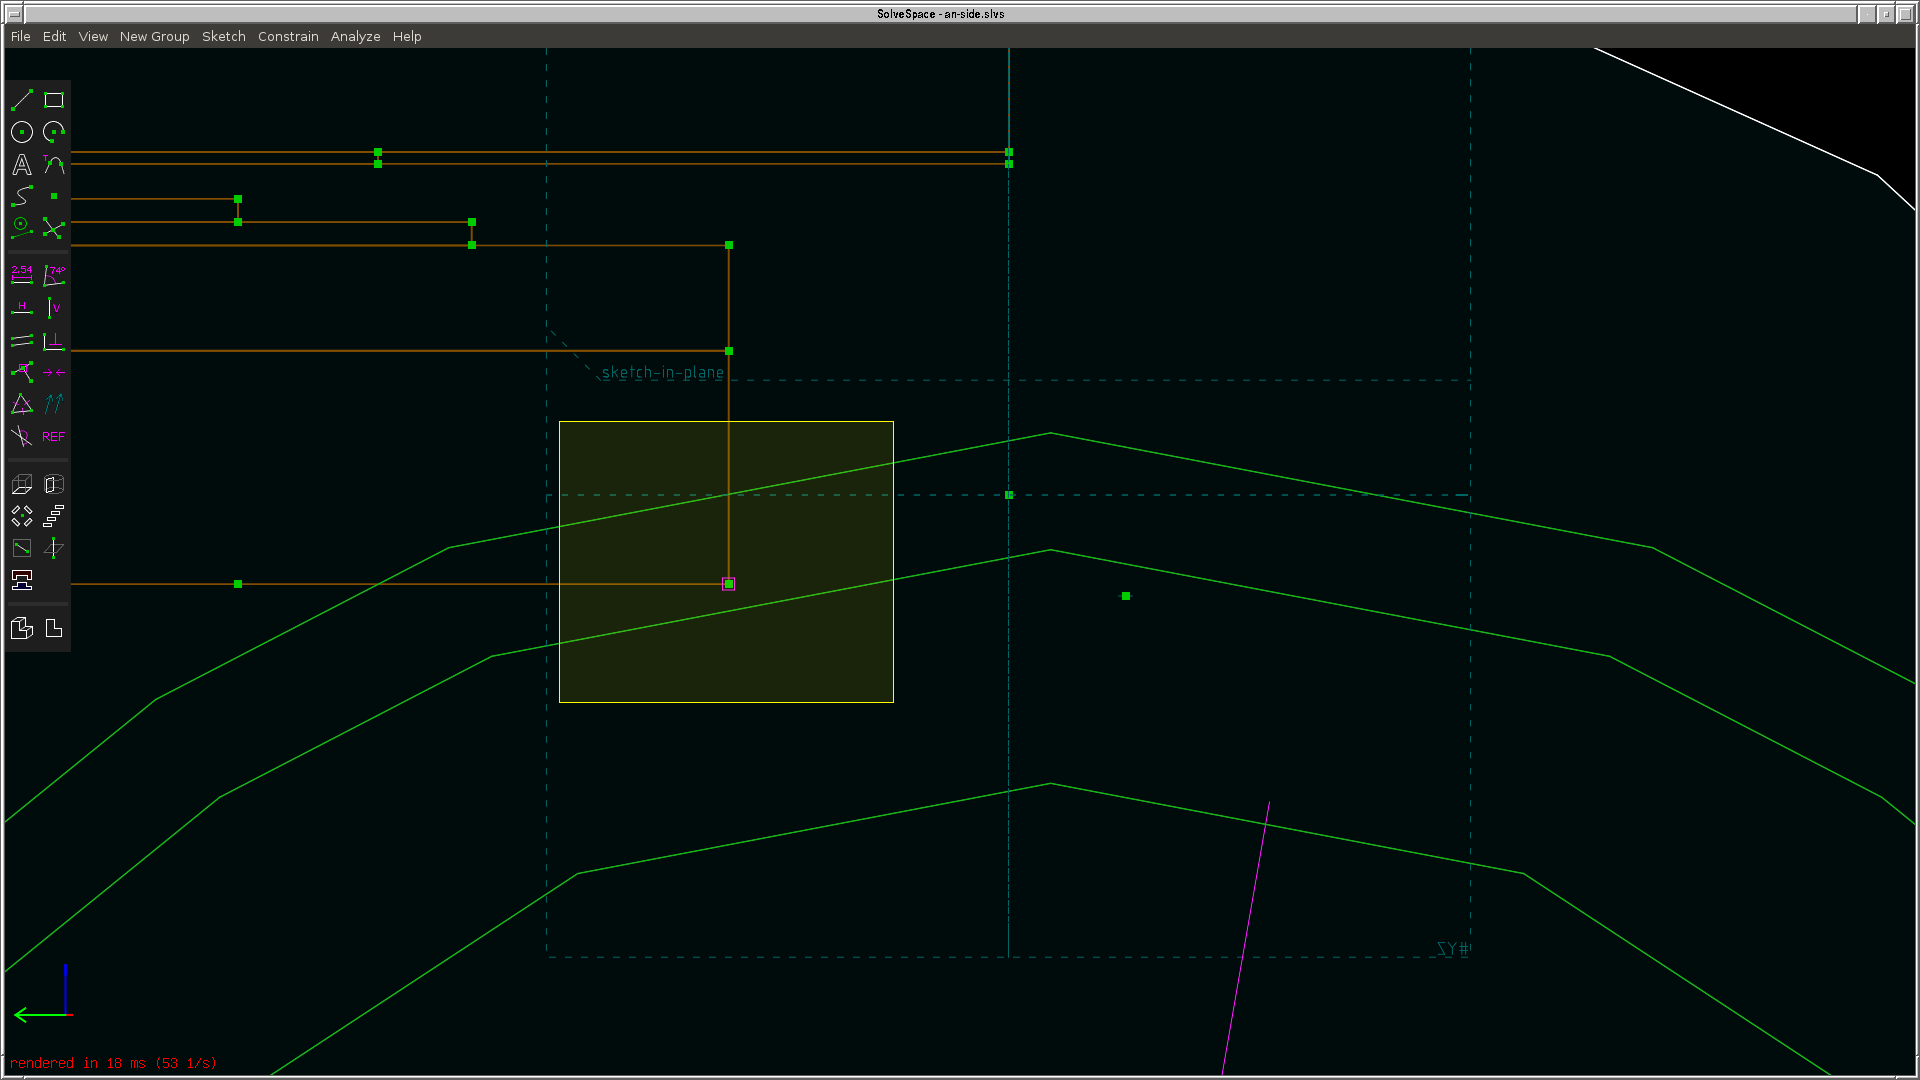Select the arc of circle tool

pos(54,132)
